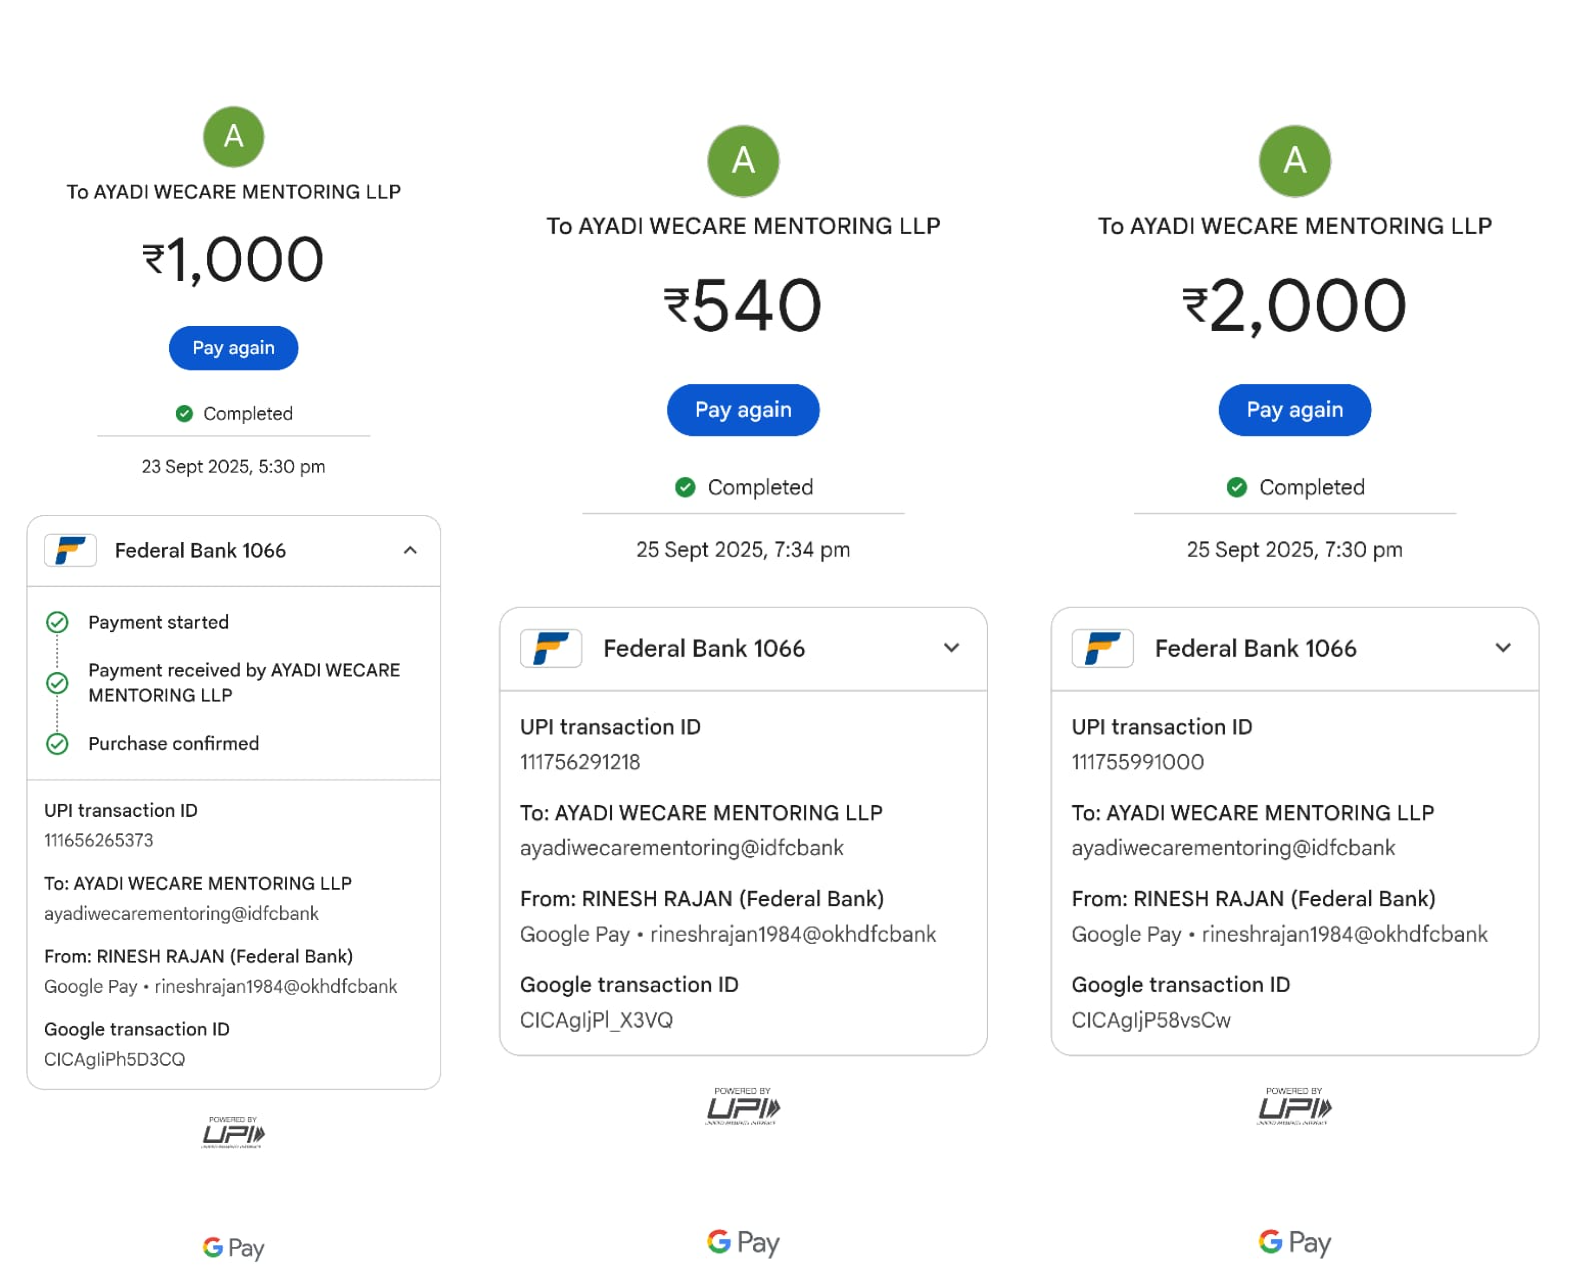Click the avatar on the ₹540 receipt
The image size is (1571, 1280).
[743, 161]
